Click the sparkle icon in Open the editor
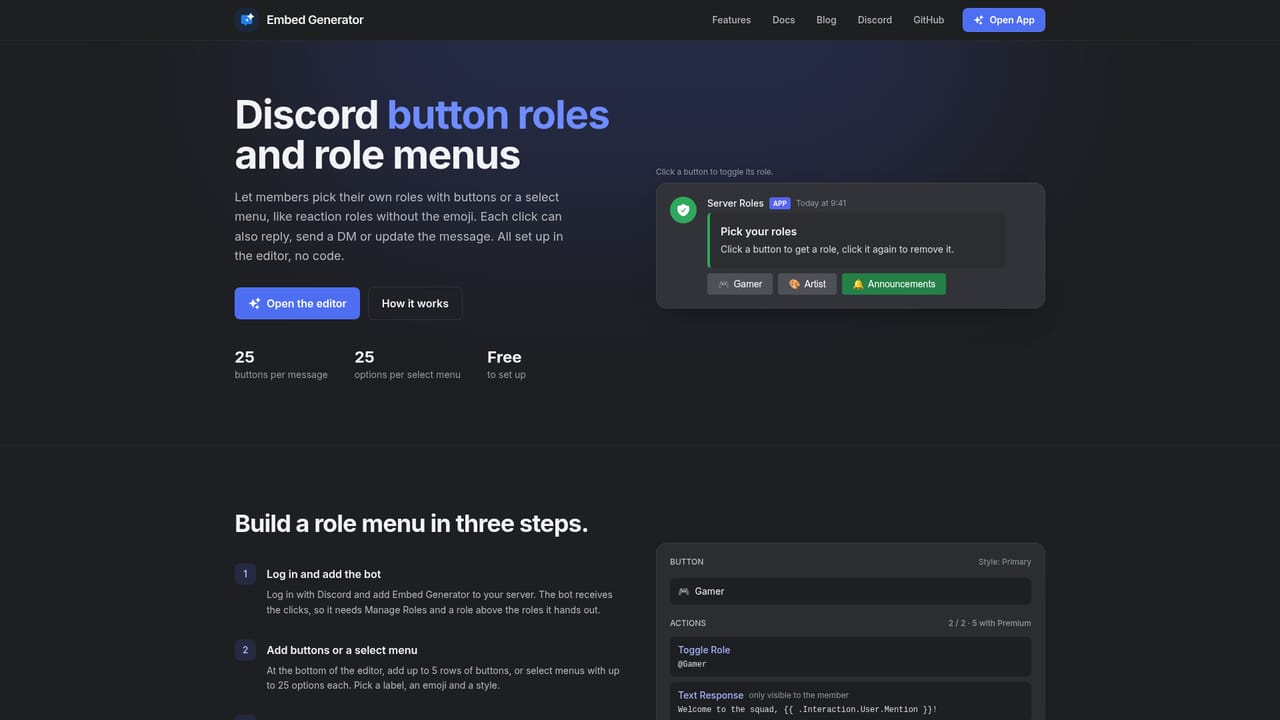1280x720 pixels. [255, 304]
